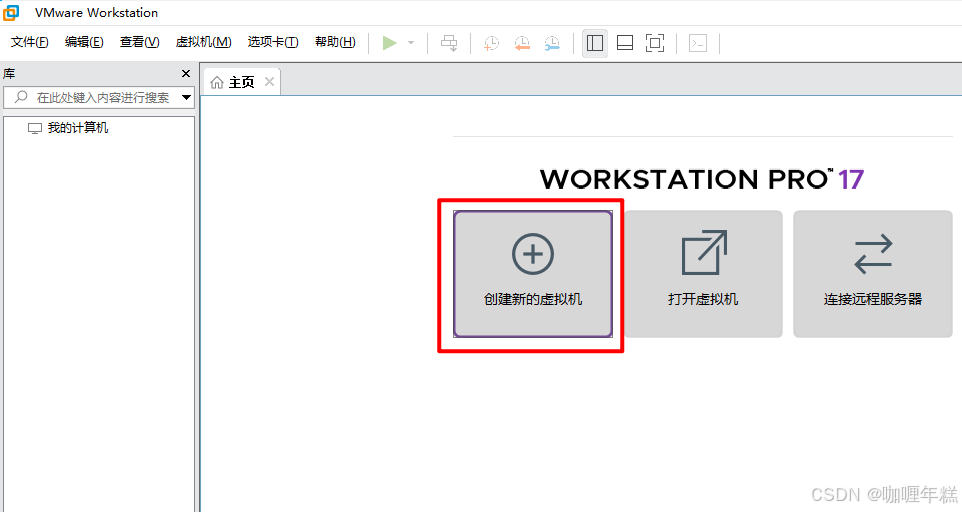Screen dimensions: 962x512
Task: Click the magnifier icon in library search
Action: click(x=21, y=97)
